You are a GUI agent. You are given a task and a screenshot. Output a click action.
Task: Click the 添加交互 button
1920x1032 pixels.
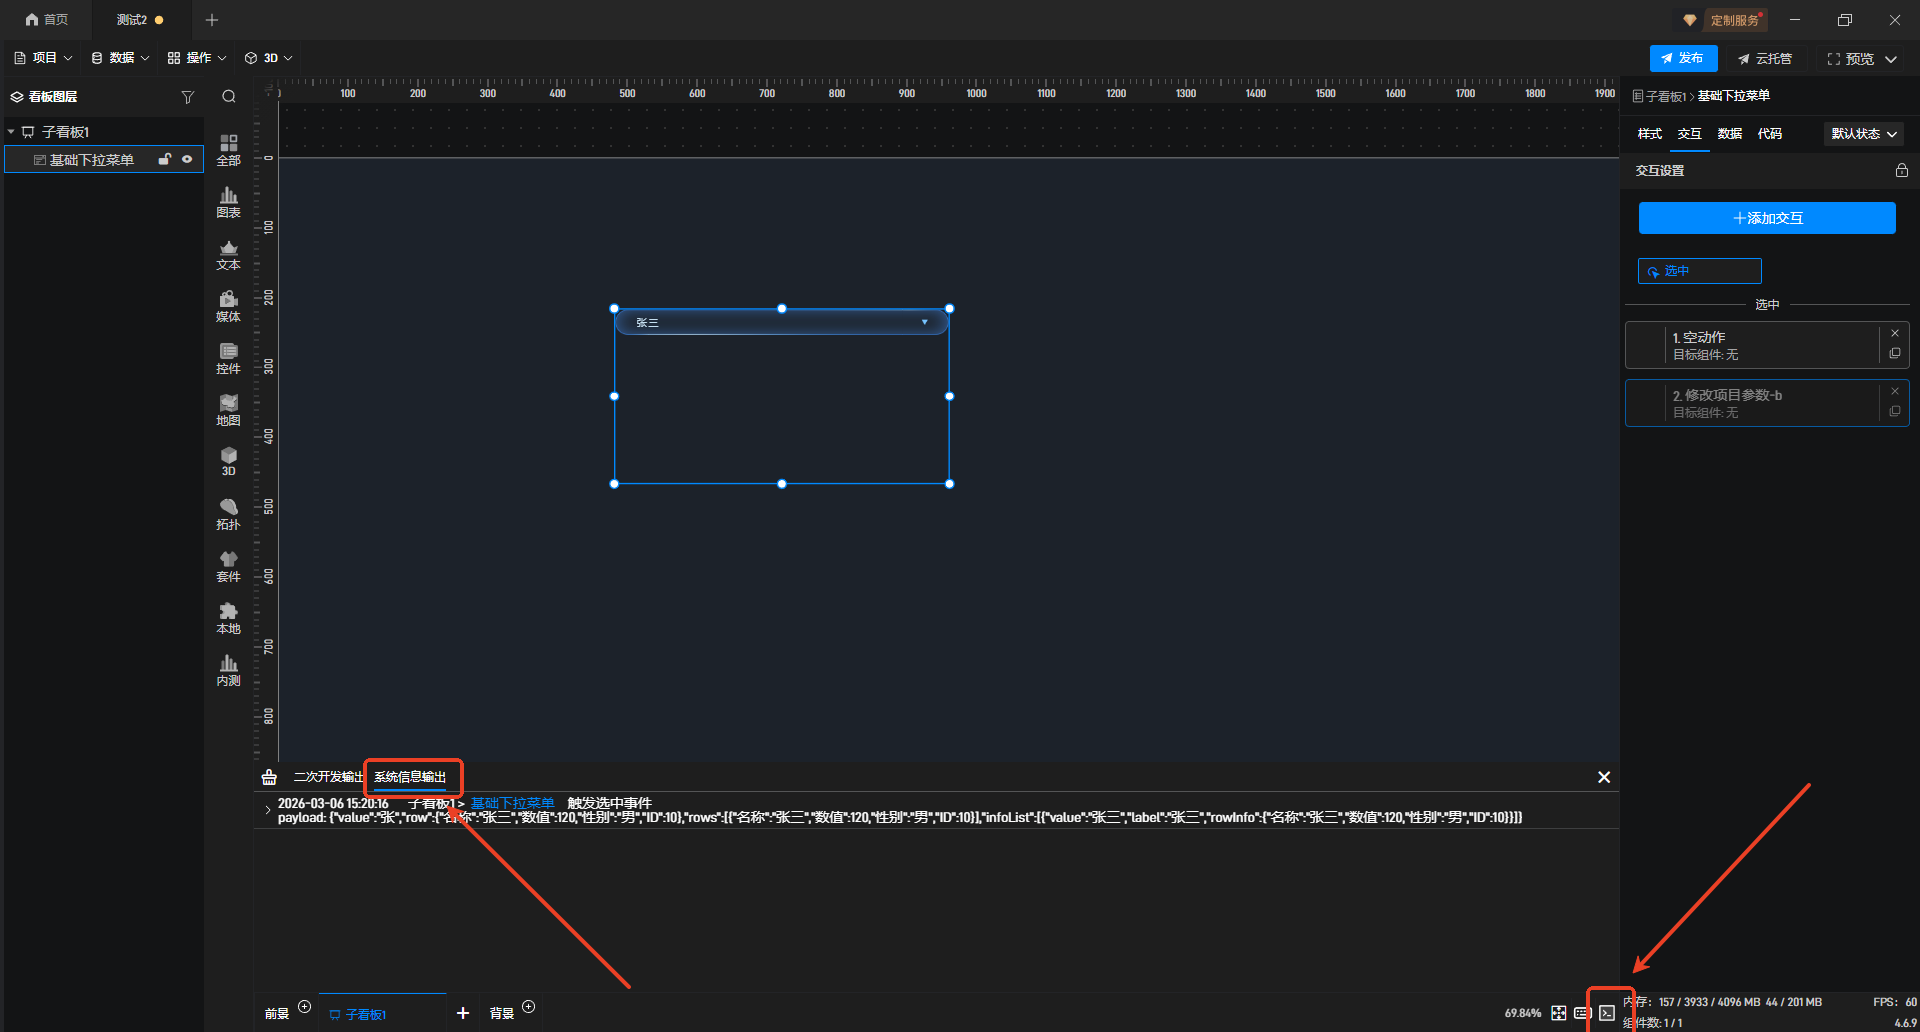point(1766,218)
